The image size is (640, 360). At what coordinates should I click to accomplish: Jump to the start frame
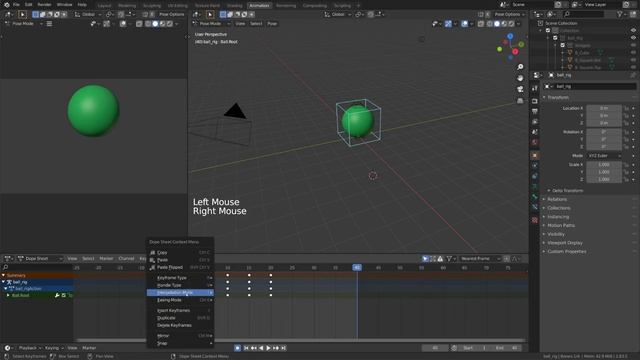[x=246, y=348]
